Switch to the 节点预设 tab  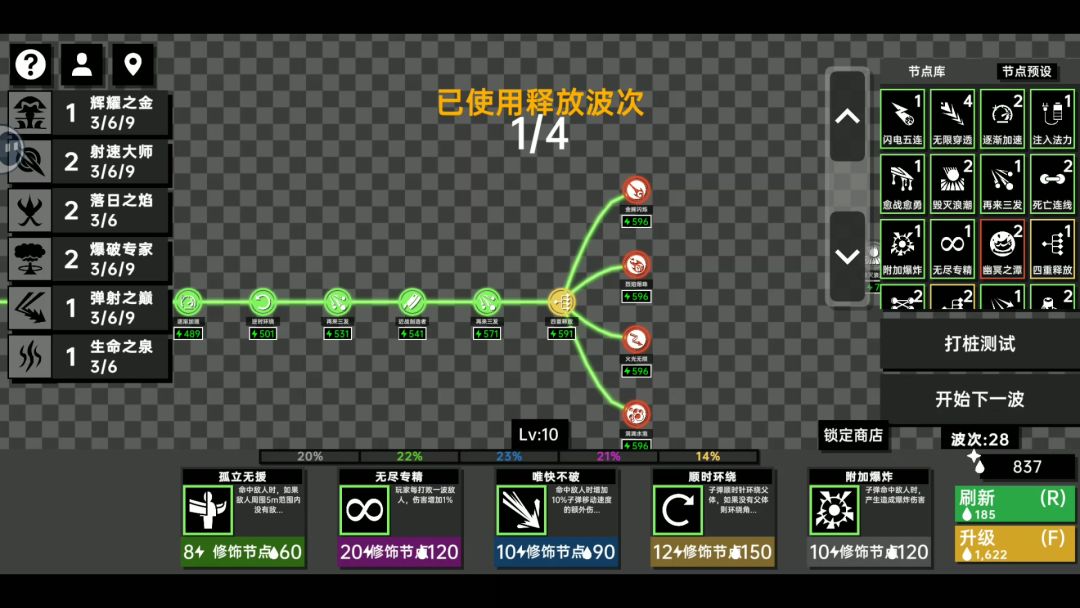click(1026, 72)
